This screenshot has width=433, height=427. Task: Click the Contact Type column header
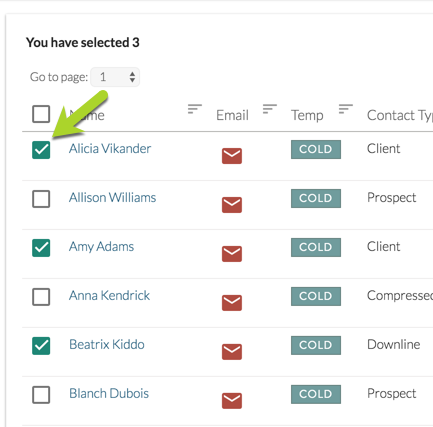pos(400,116)
